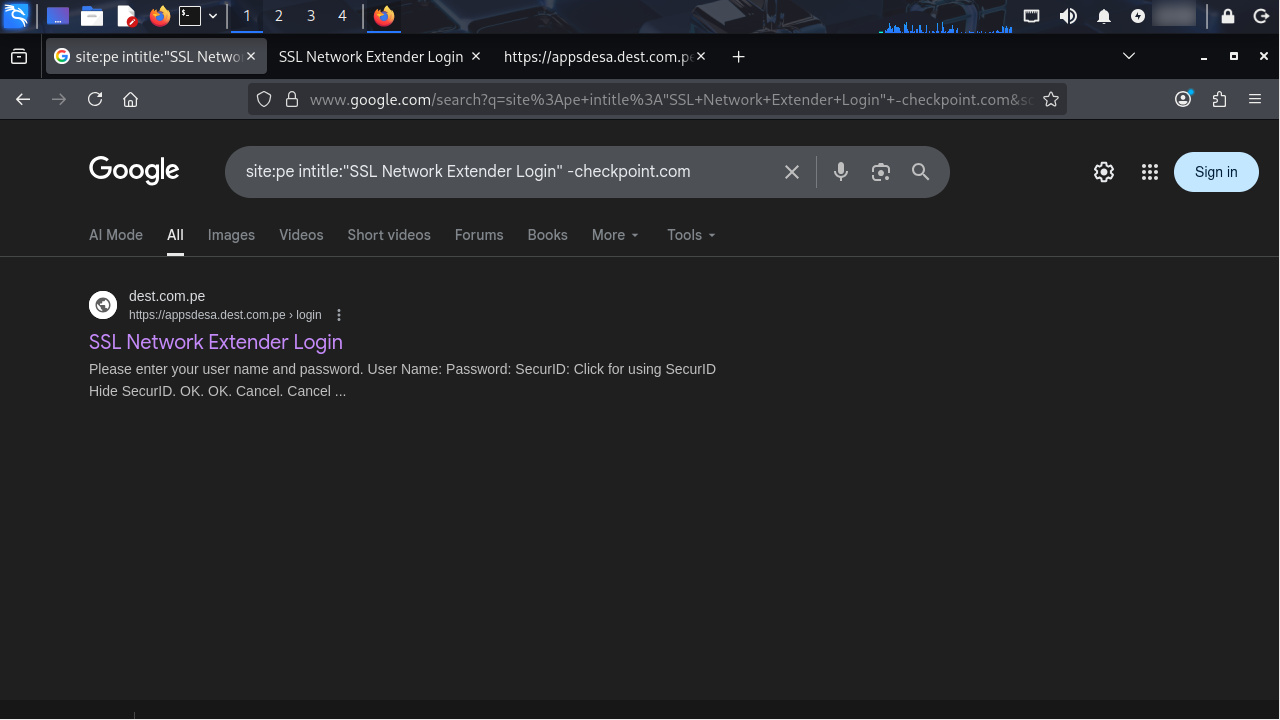This screenshot has height=720, width=1280.
Task: Click the Sign in button
Action: (x=1216, y=172)
